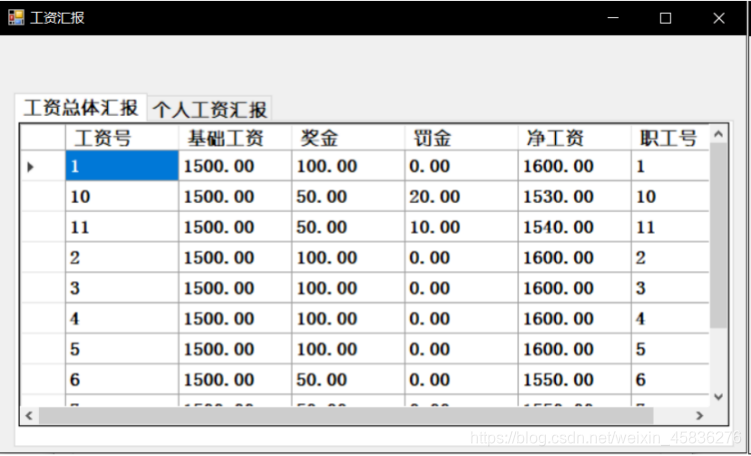Screen dimensions: 751x456
Task: Click 净工资 cell 1530.00
Action: pyautogui.click(x=574, y=196)
